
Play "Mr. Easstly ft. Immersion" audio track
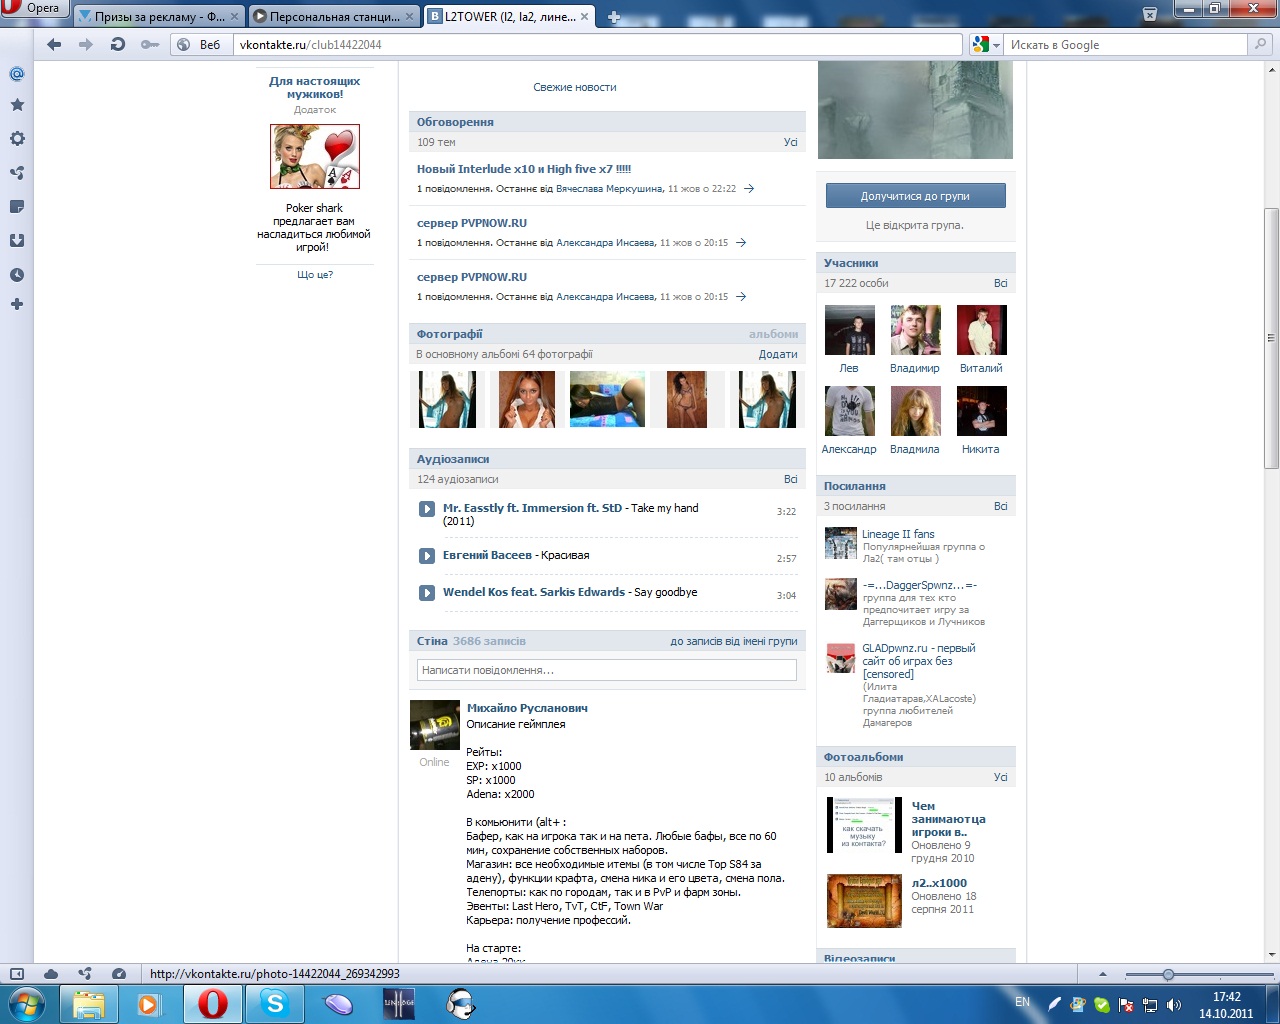(427, 509)
